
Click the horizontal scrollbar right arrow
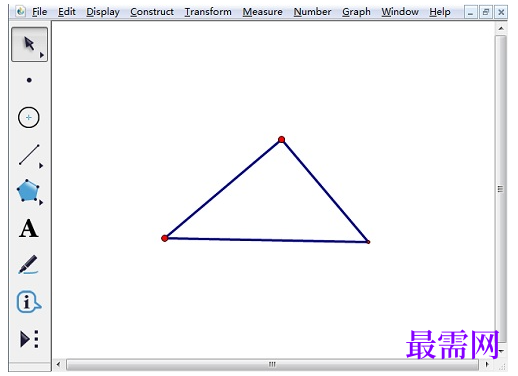click(x=487, y=364)
